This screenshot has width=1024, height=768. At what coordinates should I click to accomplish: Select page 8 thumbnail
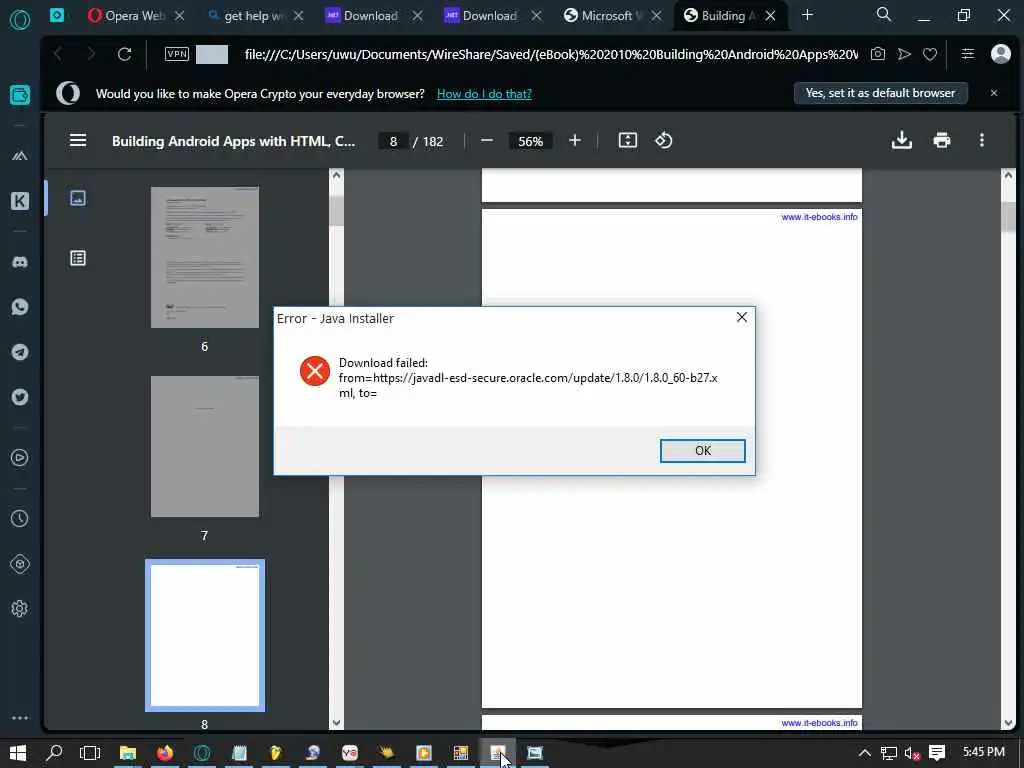pos(204,635)
